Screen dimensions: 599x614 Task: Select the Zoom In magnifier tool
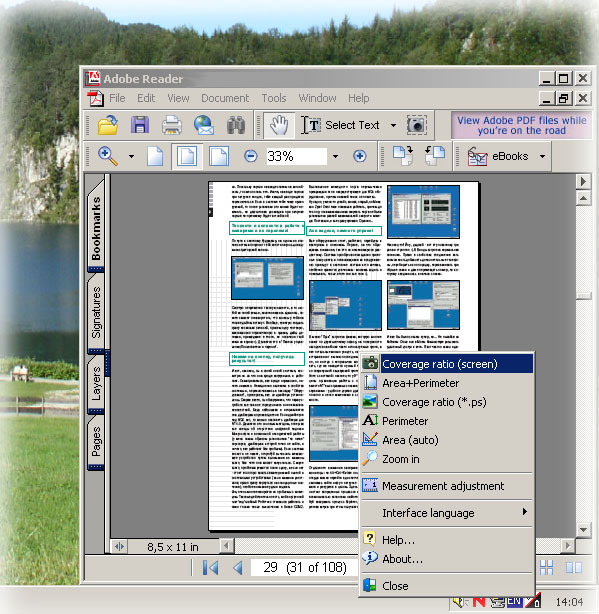click(x=108, y=156)
